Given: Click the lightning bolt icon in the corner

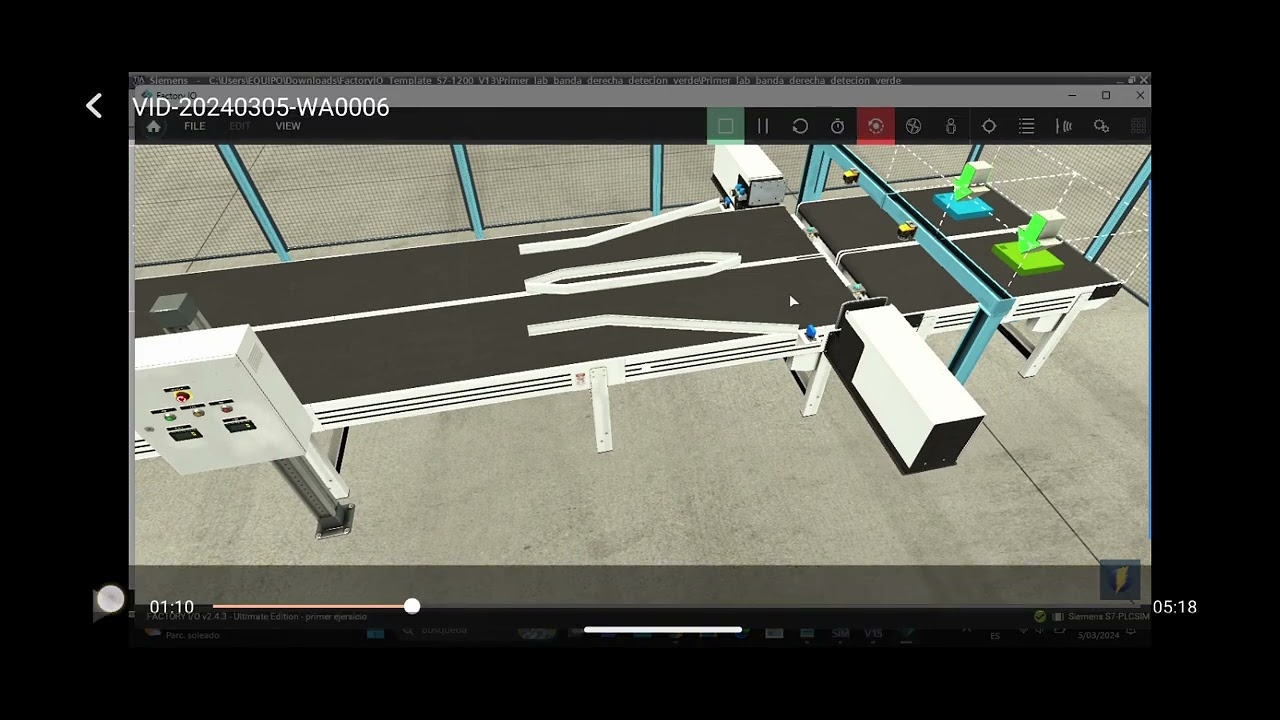Looking at the screenshot, I should pyautogui.click(x=1120, y=580).
